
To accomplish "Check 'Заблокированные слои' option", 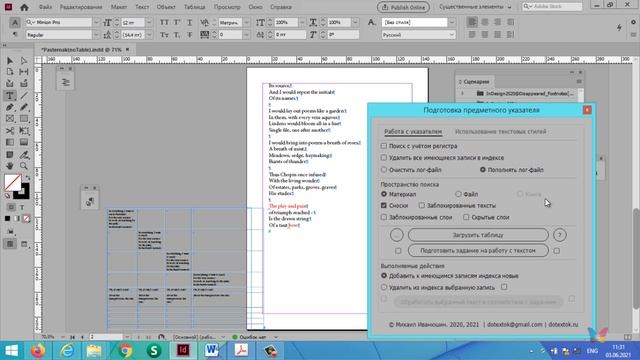I will coord(384,217).
